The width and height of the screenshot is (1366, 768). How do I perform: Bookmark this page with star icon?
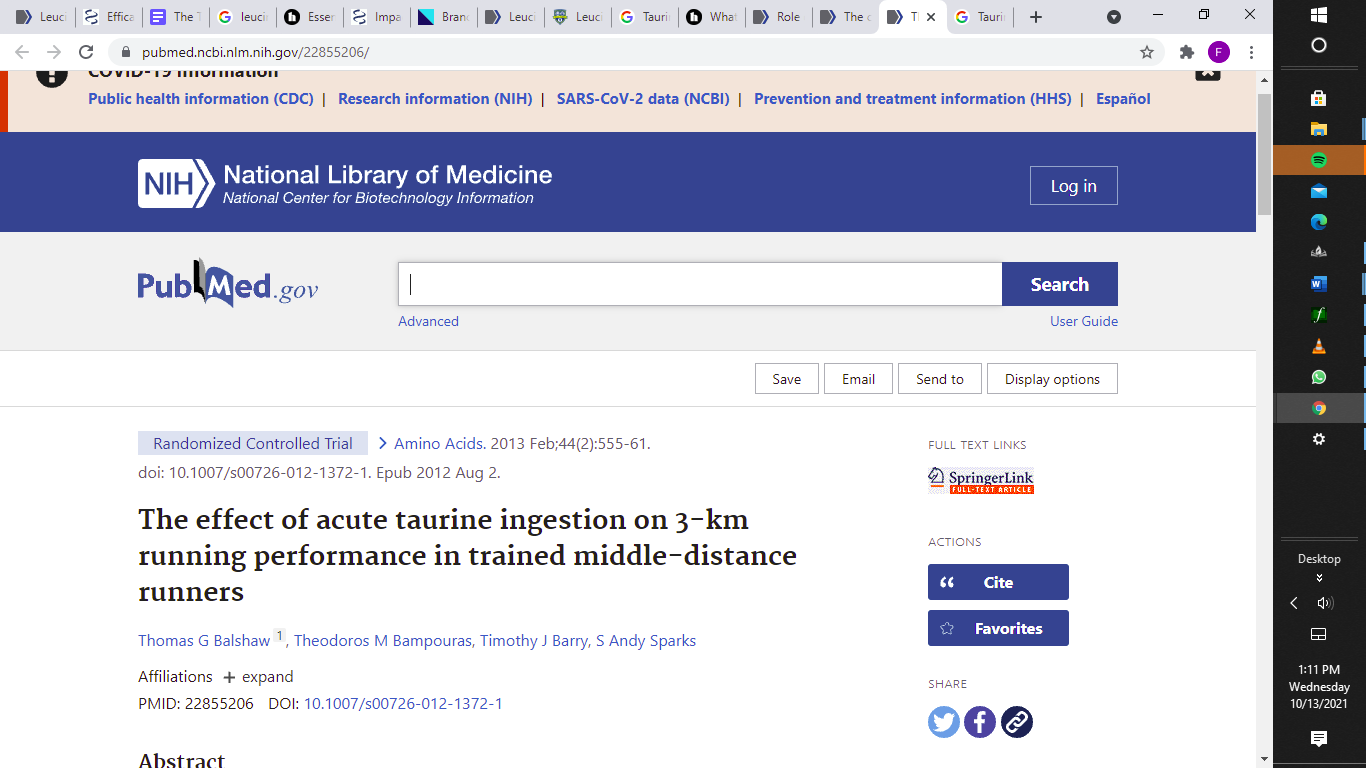click(x=1147, y=52)
